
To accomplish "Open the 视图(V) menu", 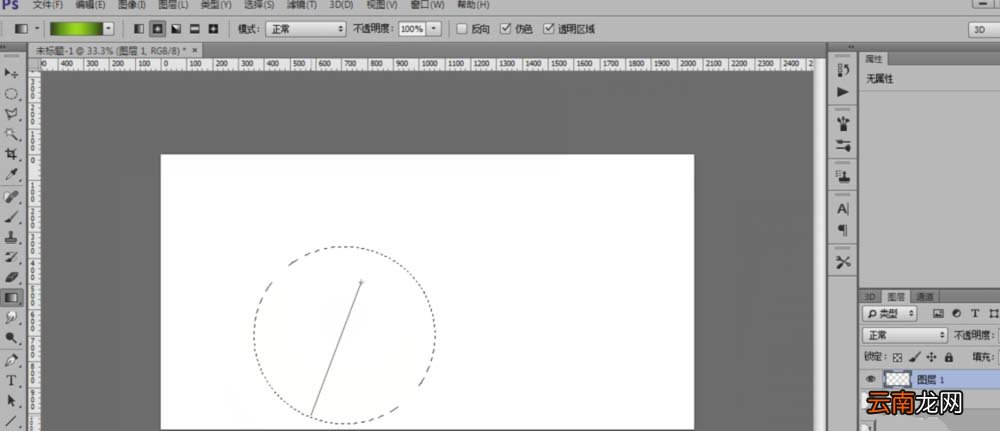I will [x=382, y=5].
